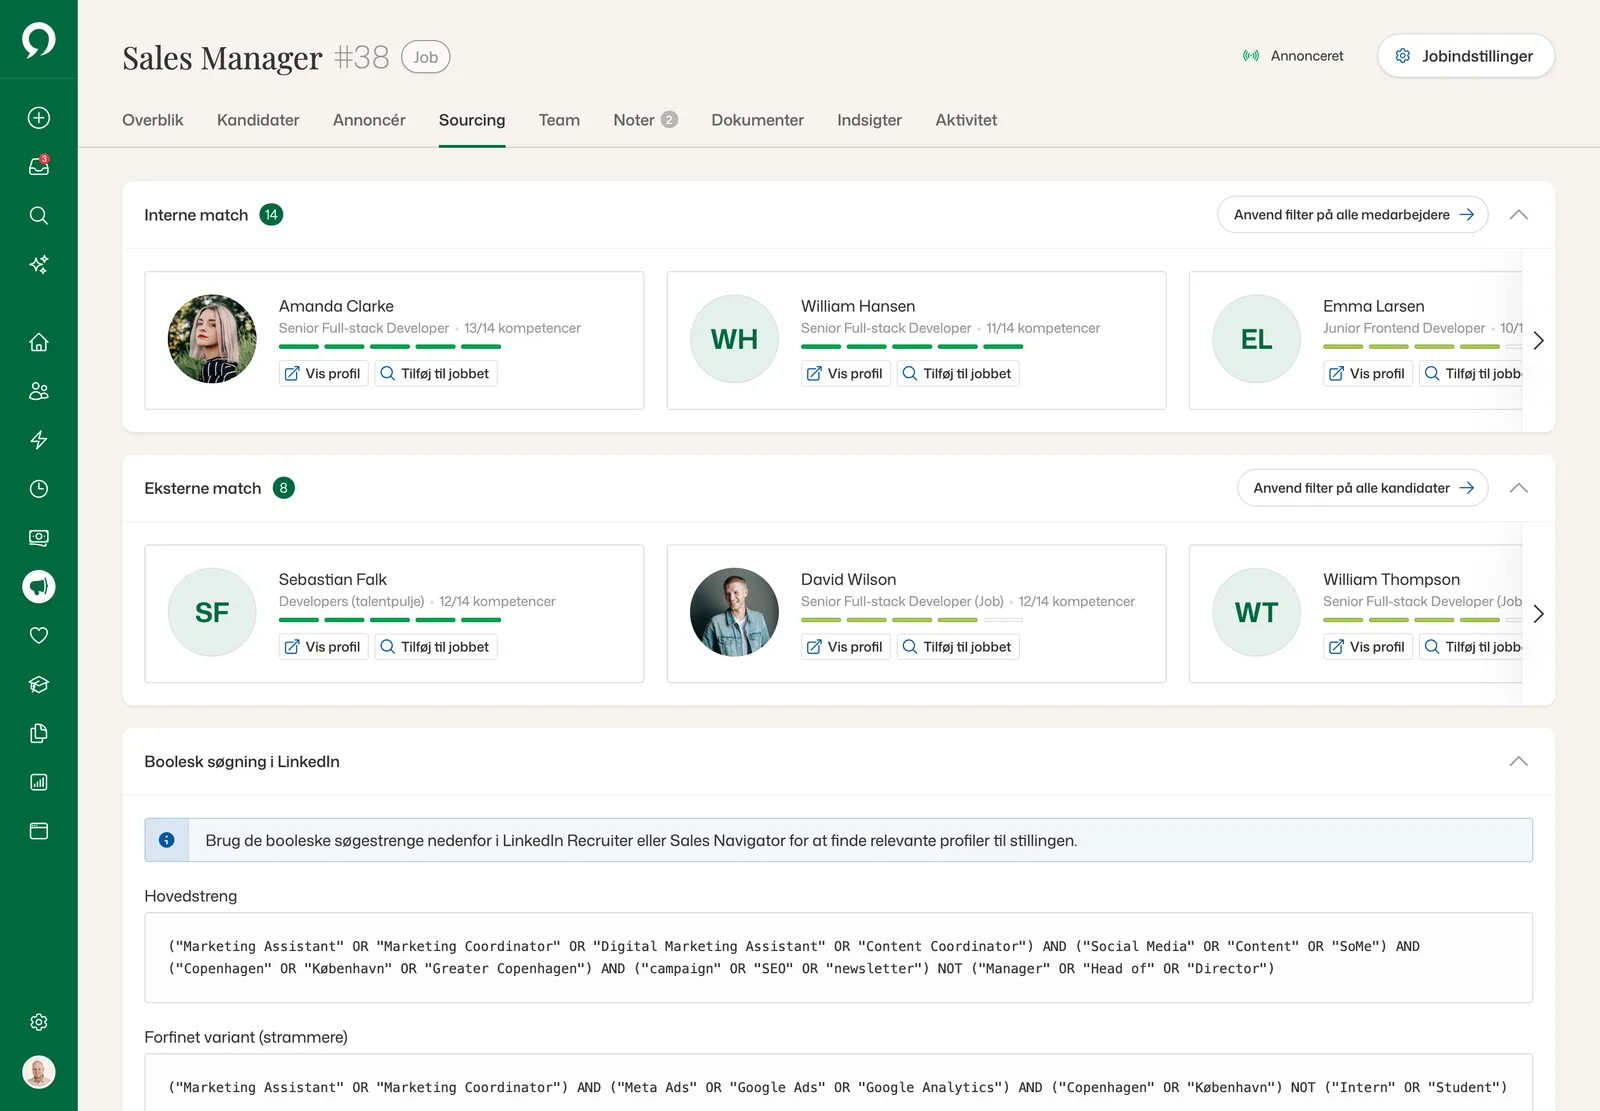Add David Wilson to the job

coord(957,647)
